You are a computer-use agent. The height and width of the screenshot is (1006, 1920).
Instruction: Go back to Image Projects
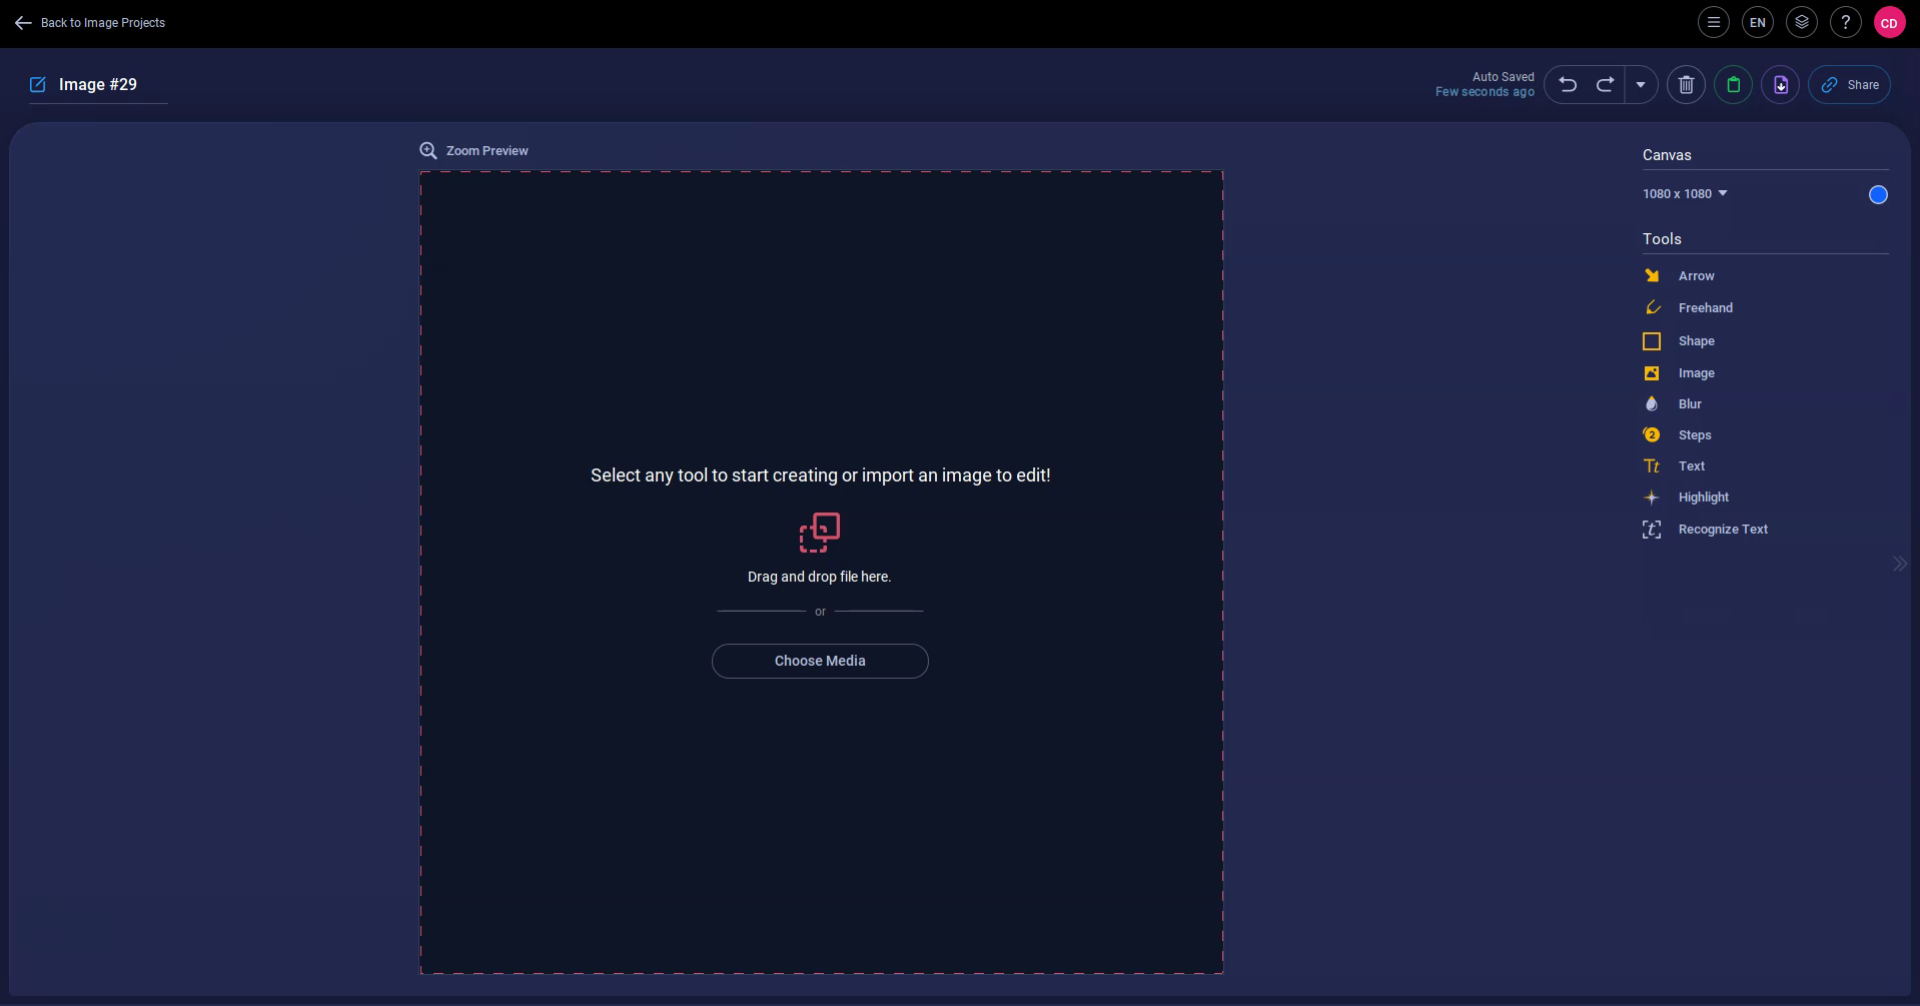(x=90, y=23)
